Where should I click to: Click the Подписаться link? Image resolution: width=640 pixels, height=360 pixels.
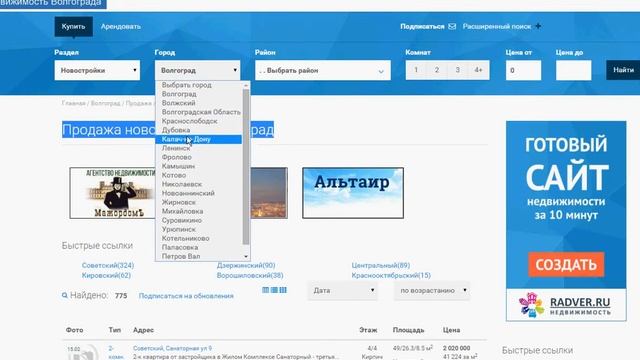(x=422, y=26)
